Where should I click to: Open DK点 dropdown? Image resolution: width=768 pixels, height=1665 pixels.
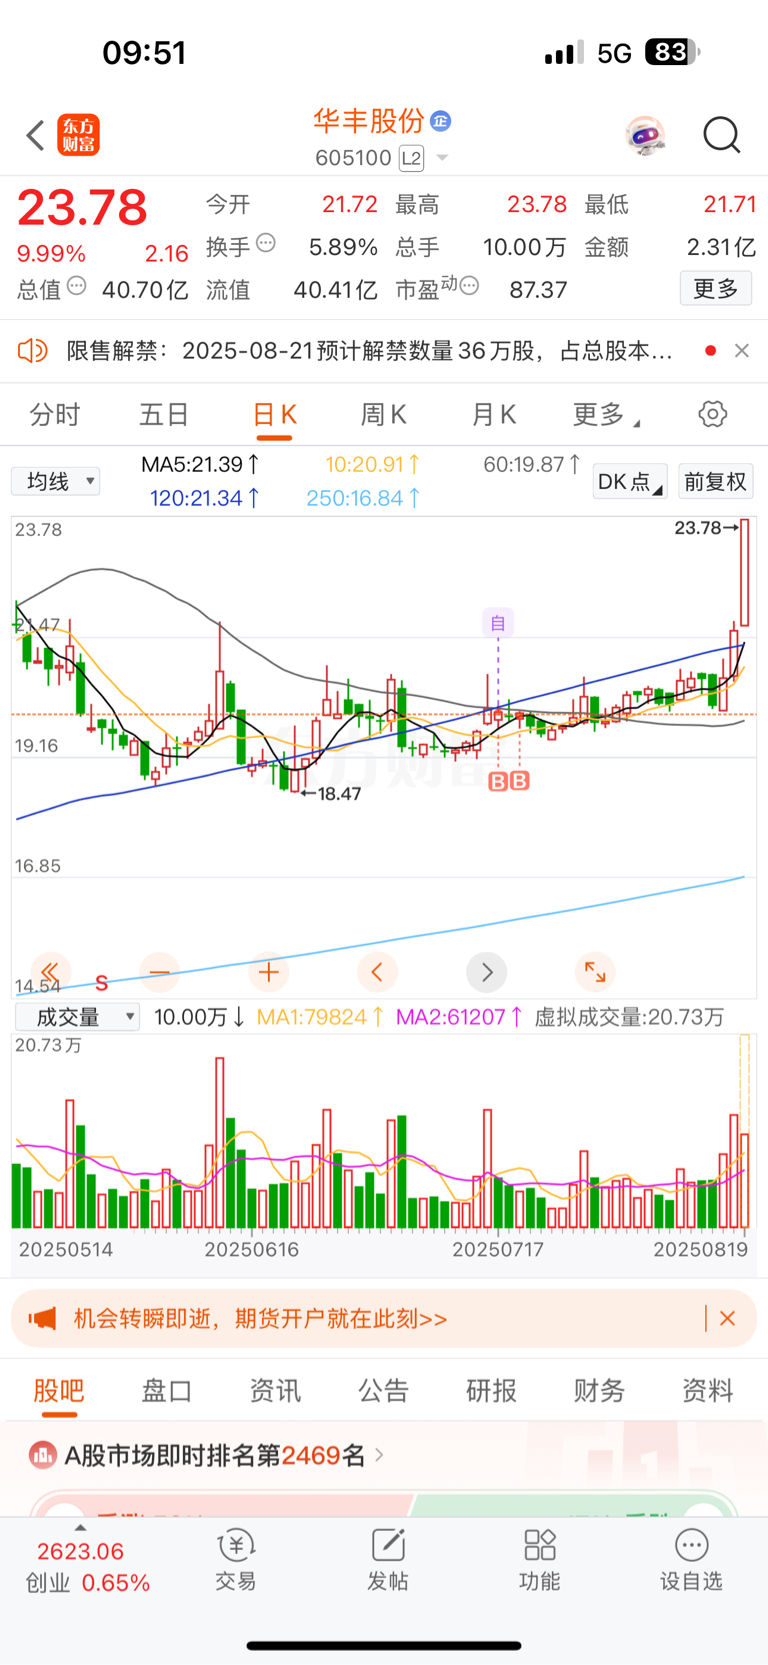click(630, 482)
